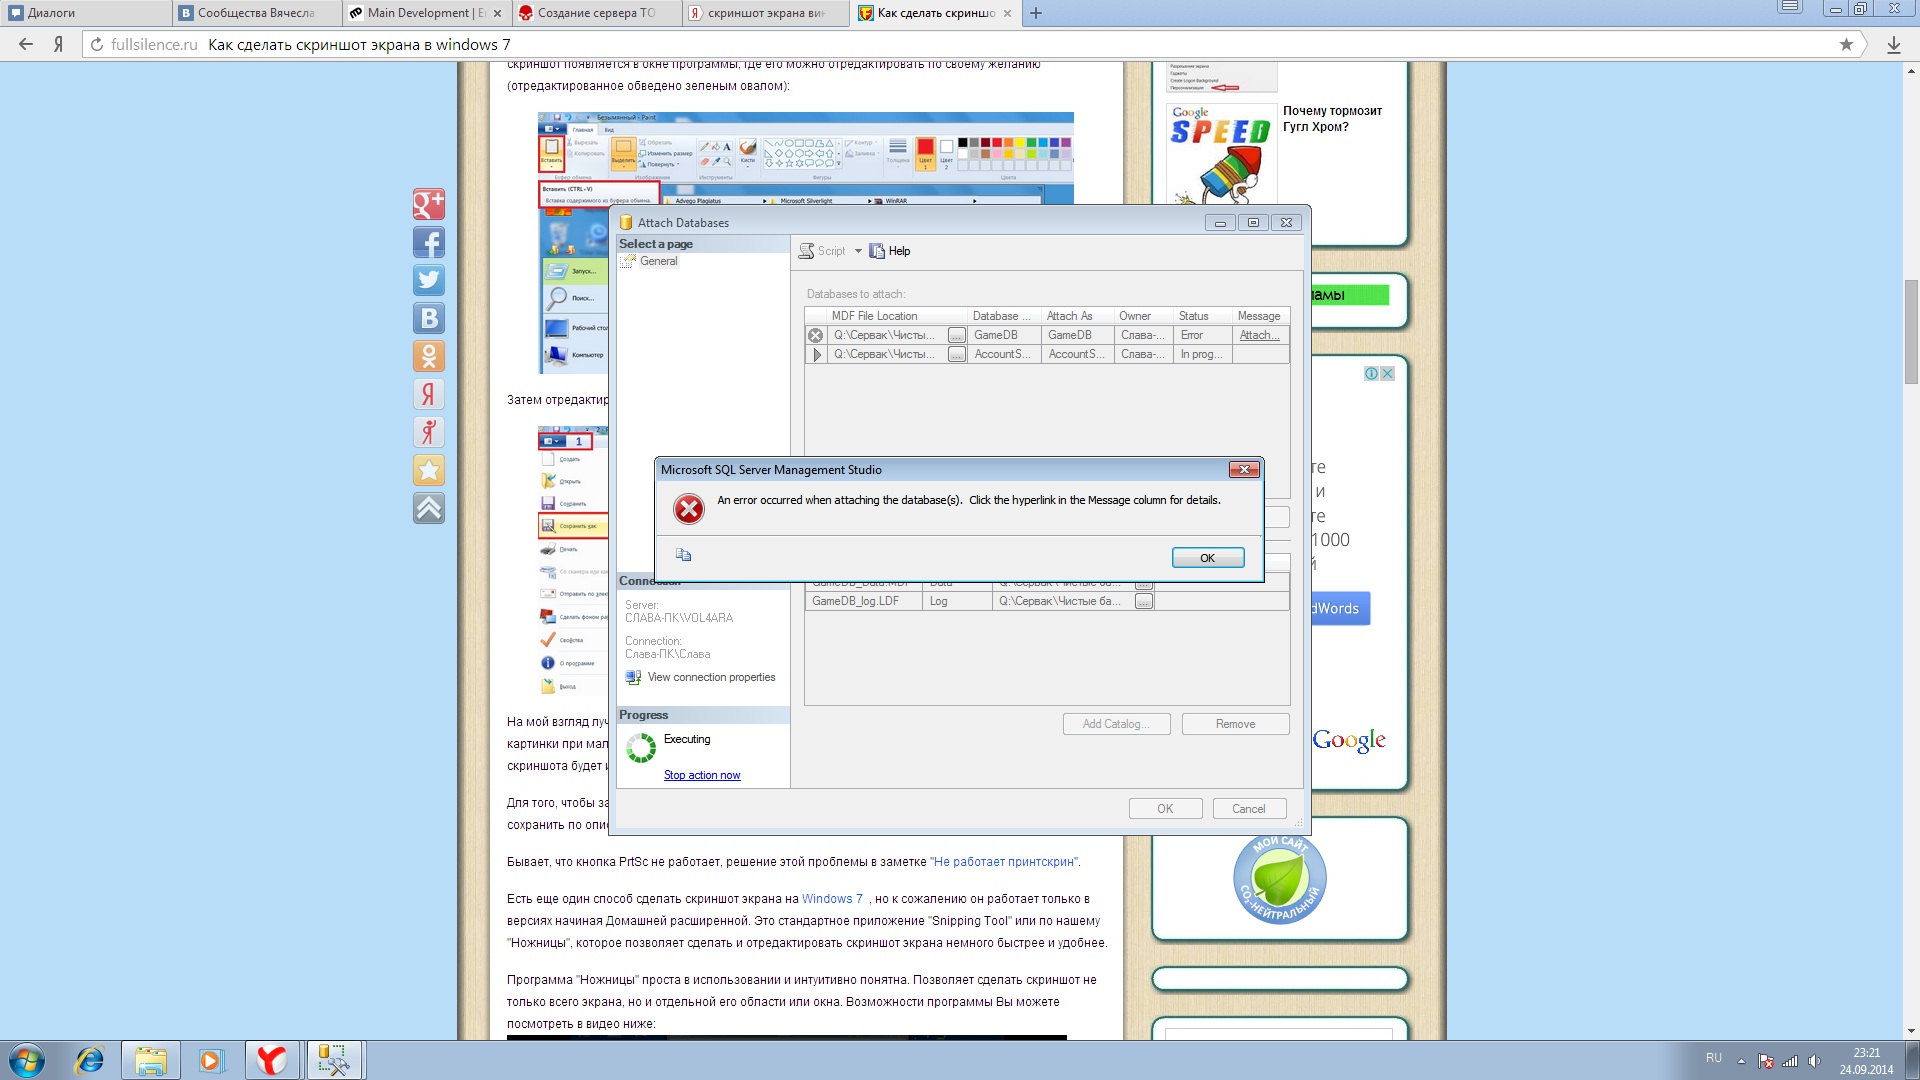Select the GameDB database name cell

pos(1004,335)
